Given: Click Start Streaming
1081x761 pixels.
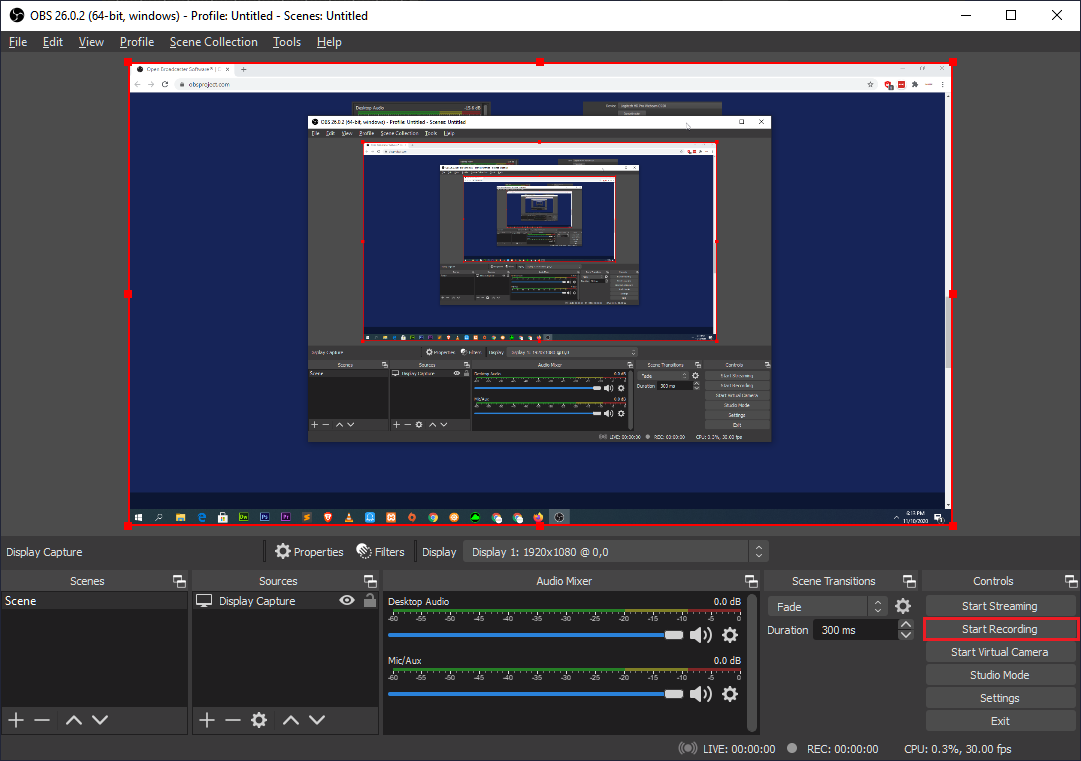Looking at the screenshot, I should pyautogui.click(x=1000, y=606).
